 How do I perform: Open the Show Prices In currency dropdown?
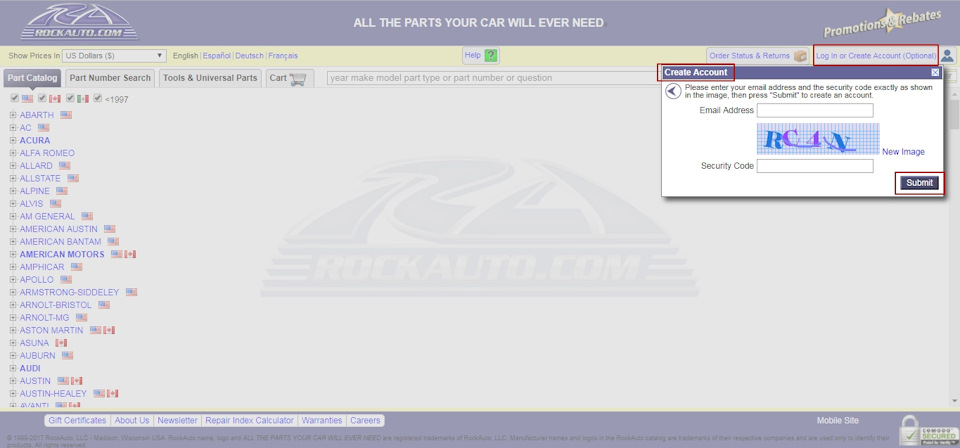point(114,56)
